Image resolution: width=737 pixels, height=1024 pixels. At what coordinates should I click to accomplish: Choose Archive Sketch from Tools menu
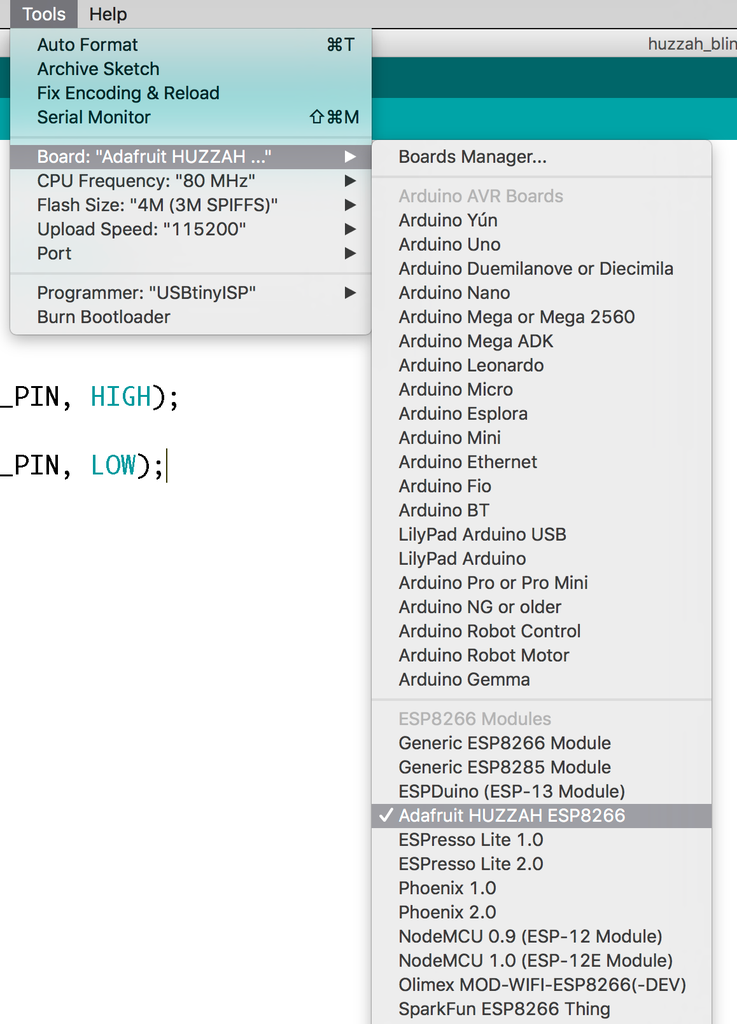[x=98, y=69]
